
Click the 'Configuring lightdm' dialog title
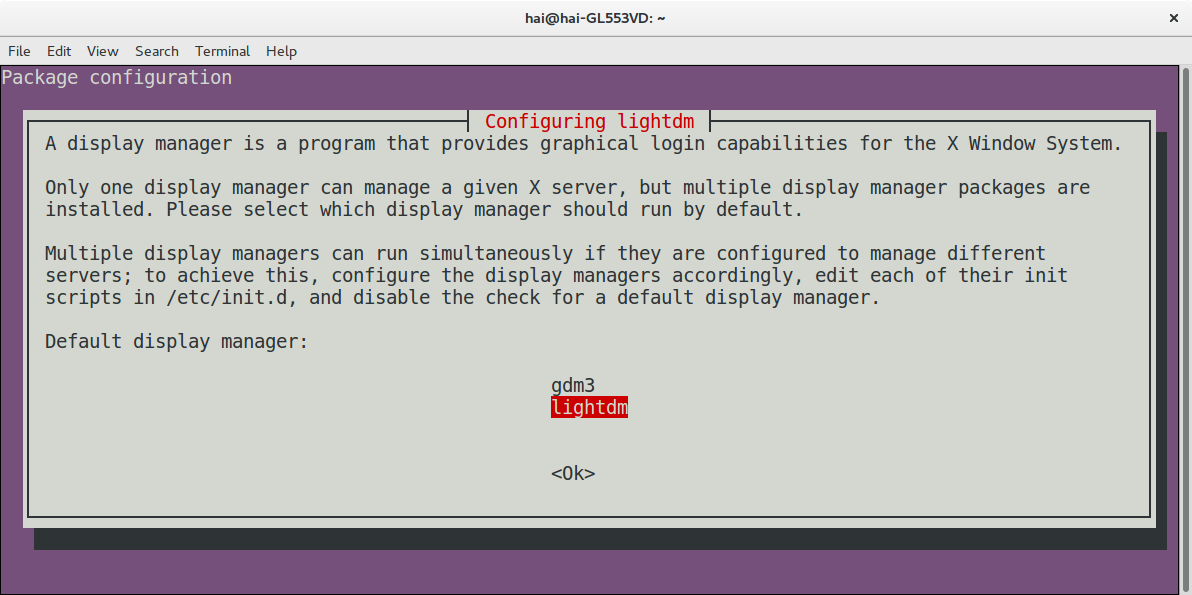589,122
